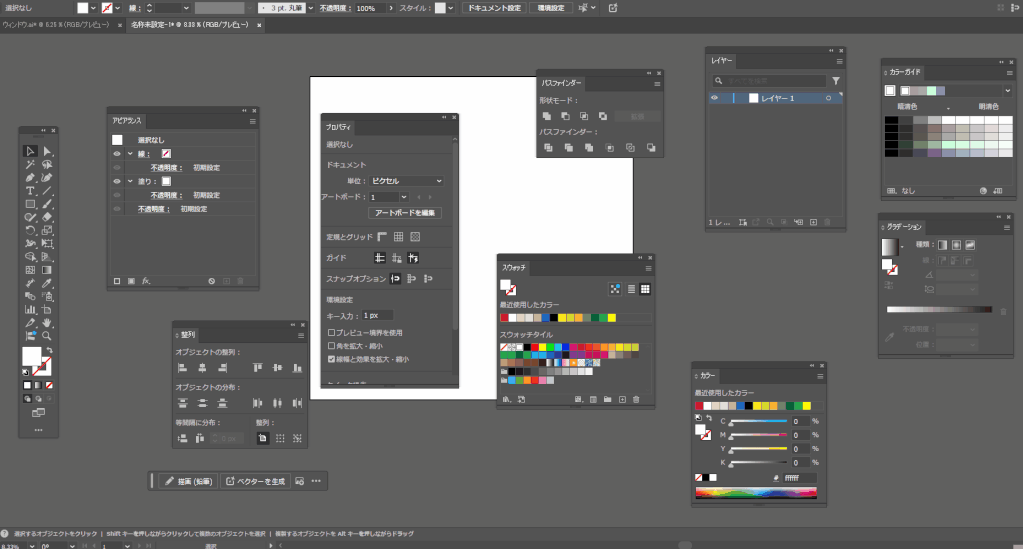Click the layer search field

coord(770,81)
